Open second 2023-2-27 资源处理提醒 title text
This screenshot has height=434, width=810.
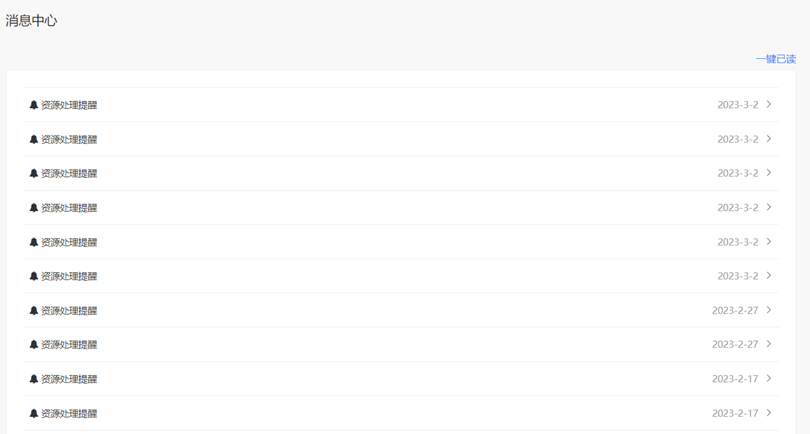tap(69, 345)
